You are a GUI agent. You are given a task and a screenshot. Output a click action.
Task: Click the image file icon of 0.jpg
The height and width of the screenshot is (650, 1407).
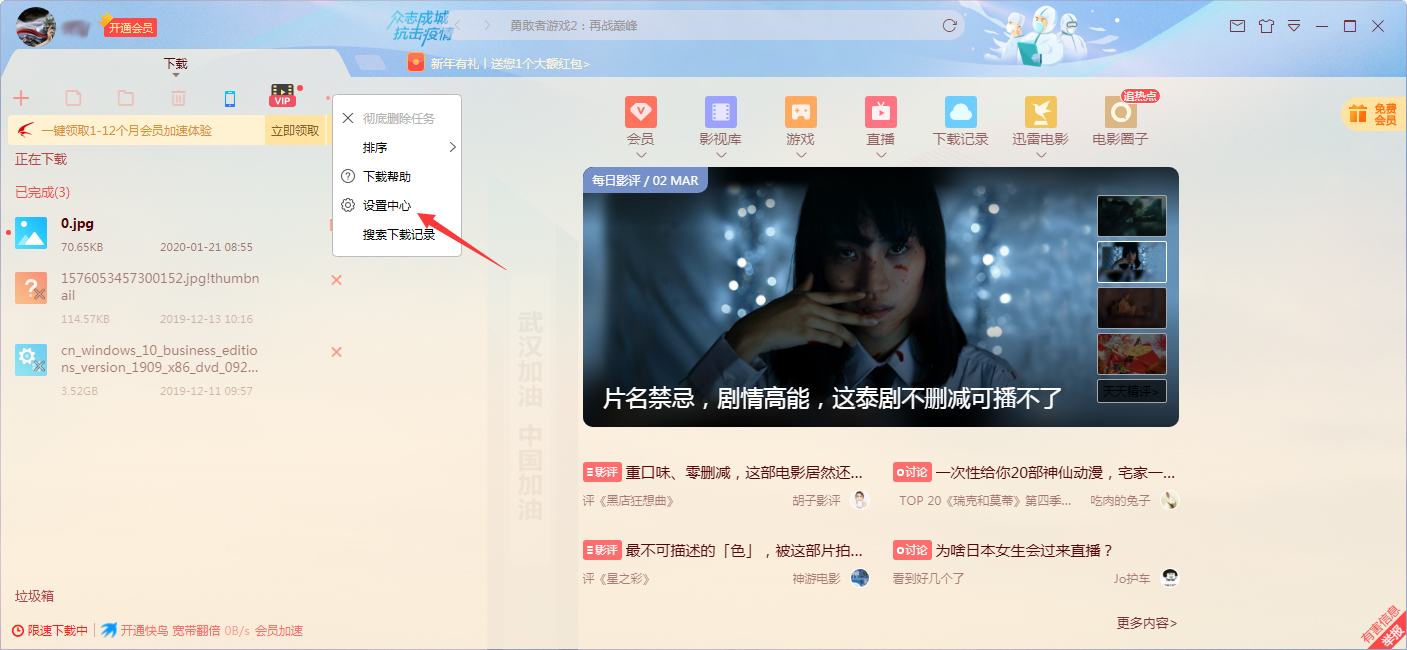[x=31, y=232]
